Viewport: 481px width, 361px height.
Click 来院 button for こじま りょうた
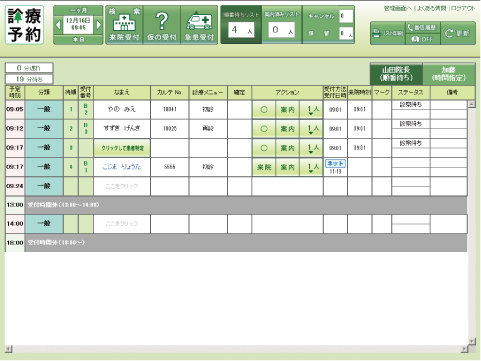click(264, 167)
